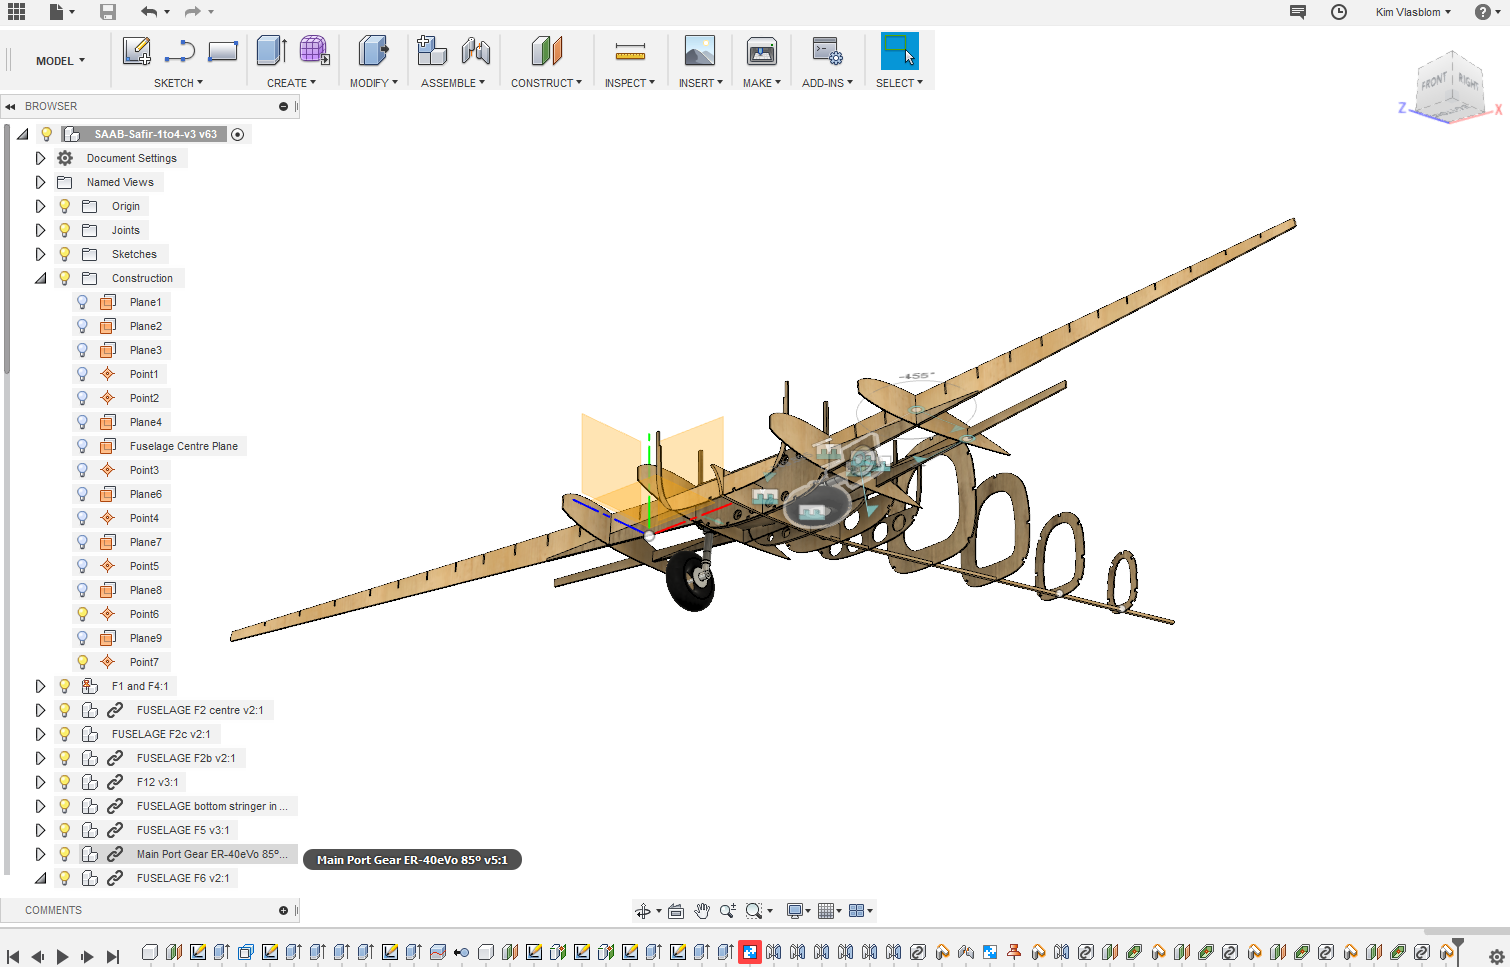Open the ASSEMBLE menu
This screenshot has width=1510, height=967.
[453, 83]
